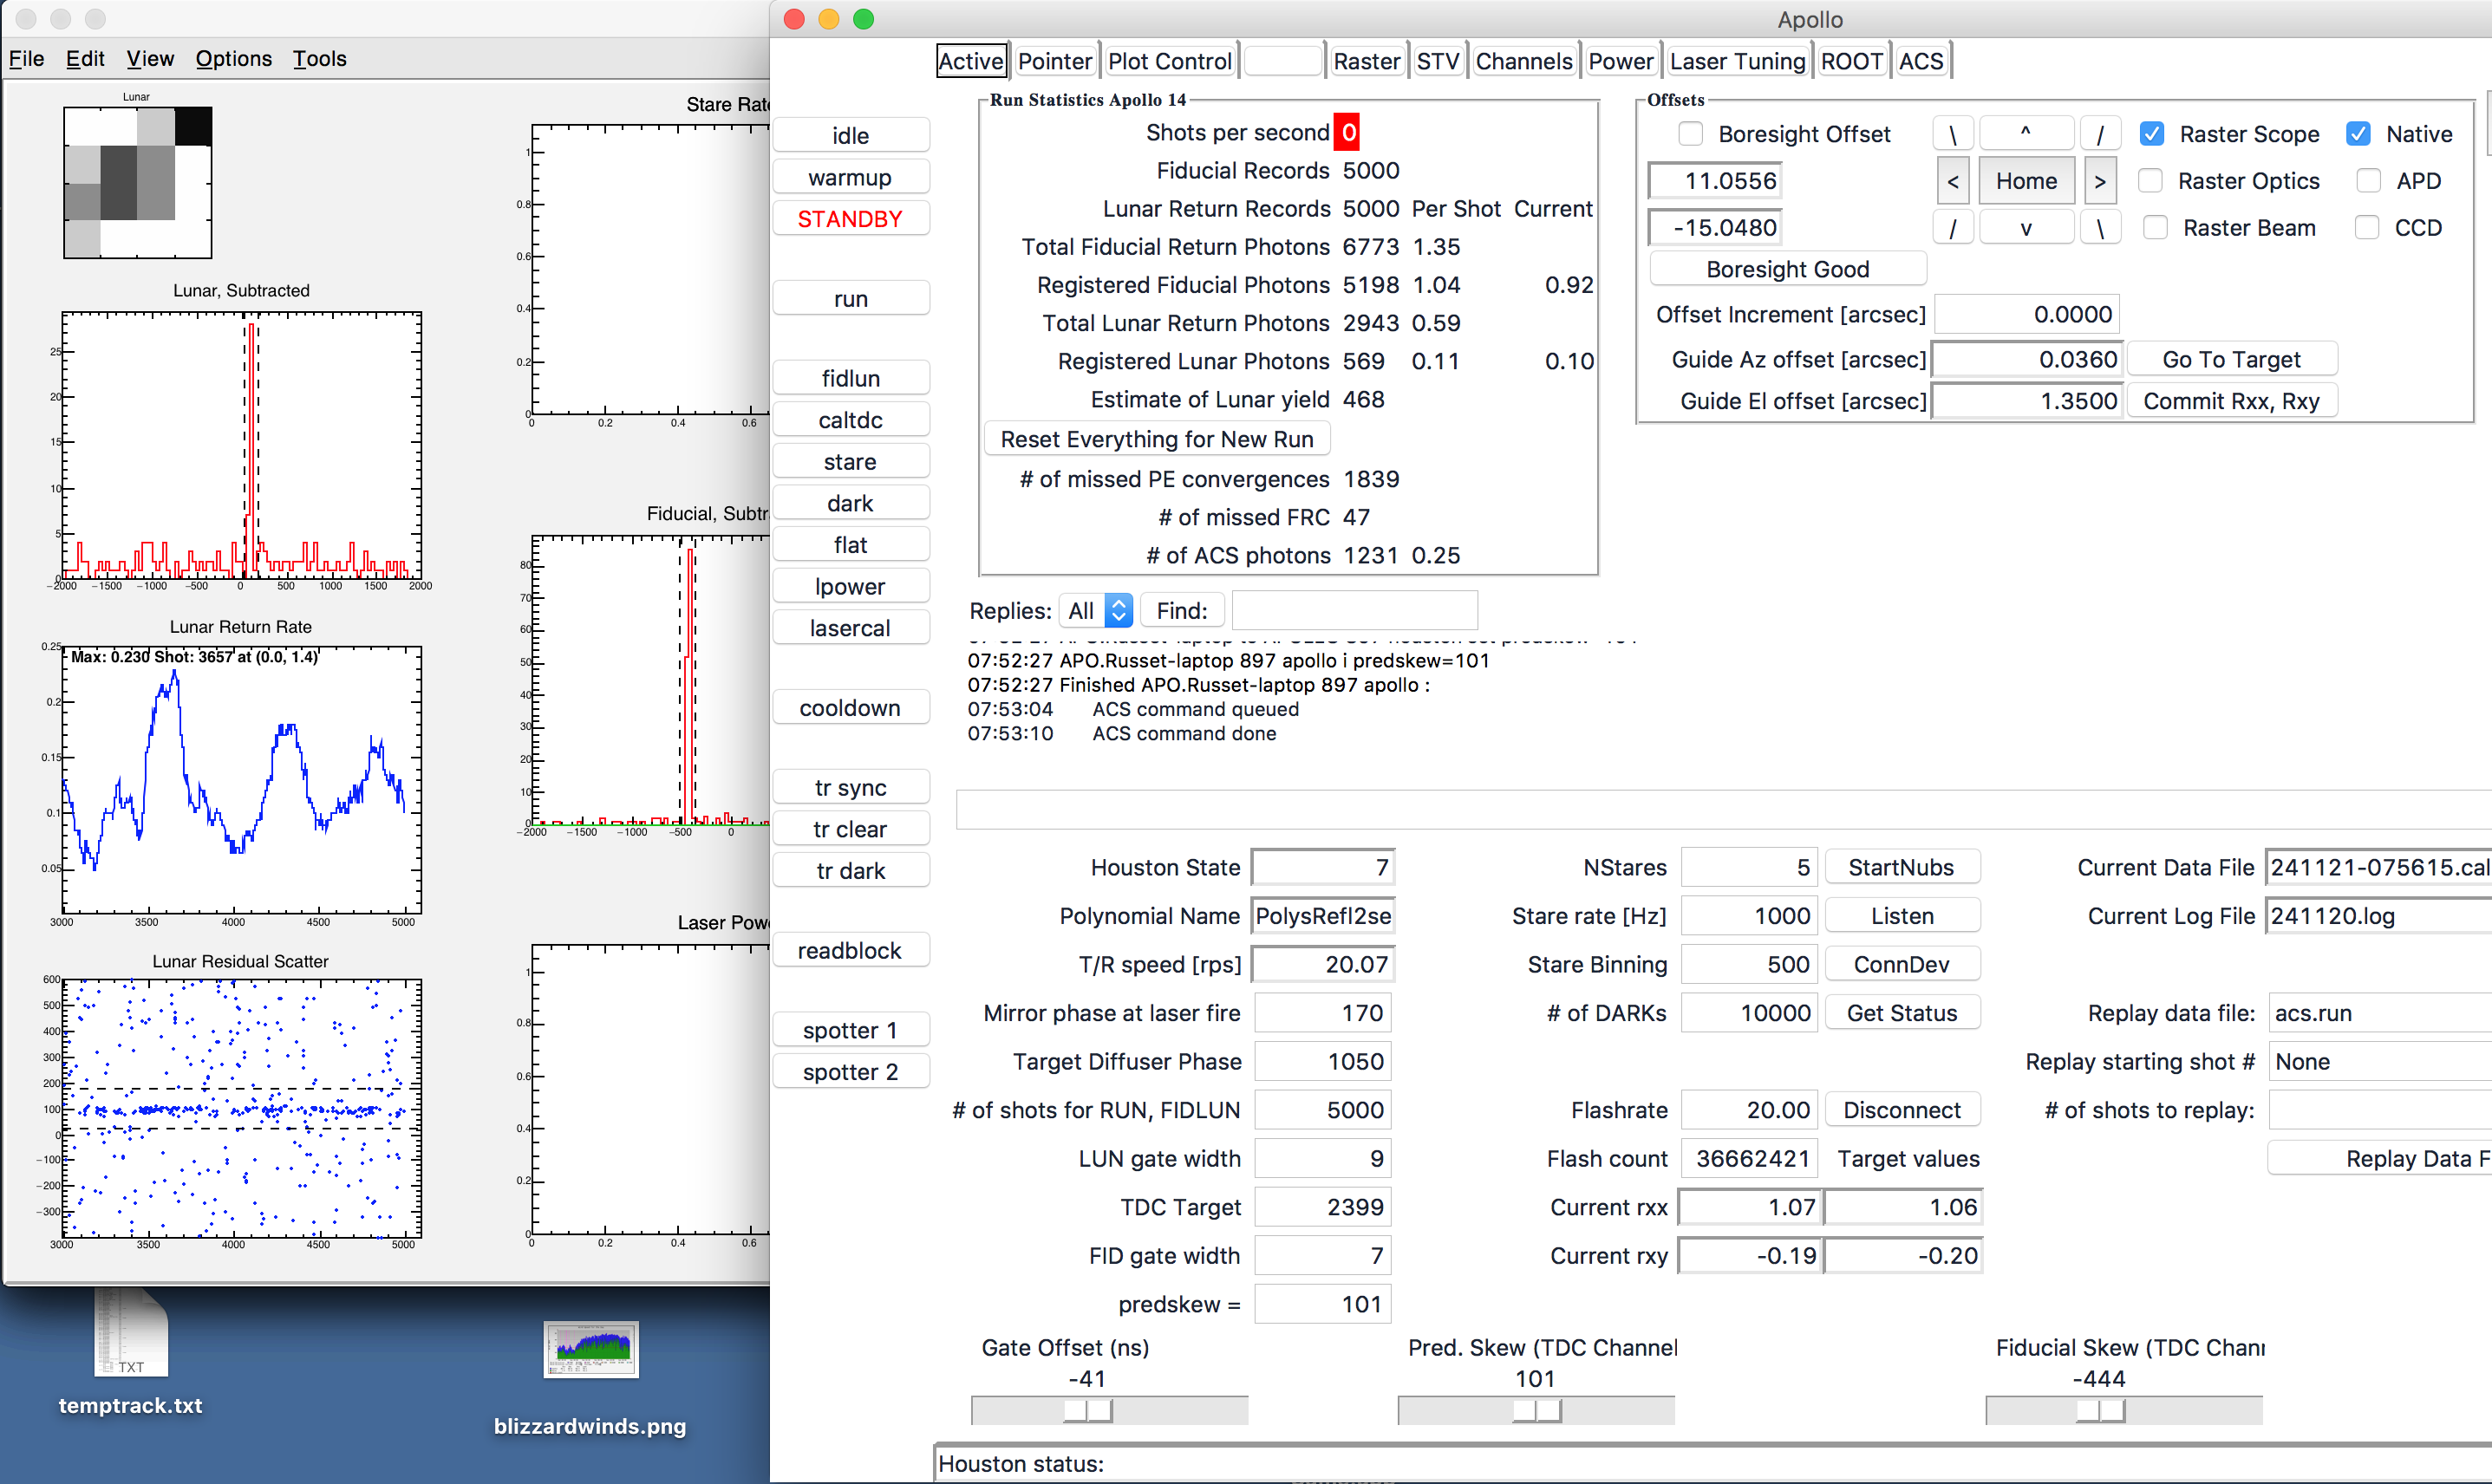Switch to the Raster tab

1366,61
